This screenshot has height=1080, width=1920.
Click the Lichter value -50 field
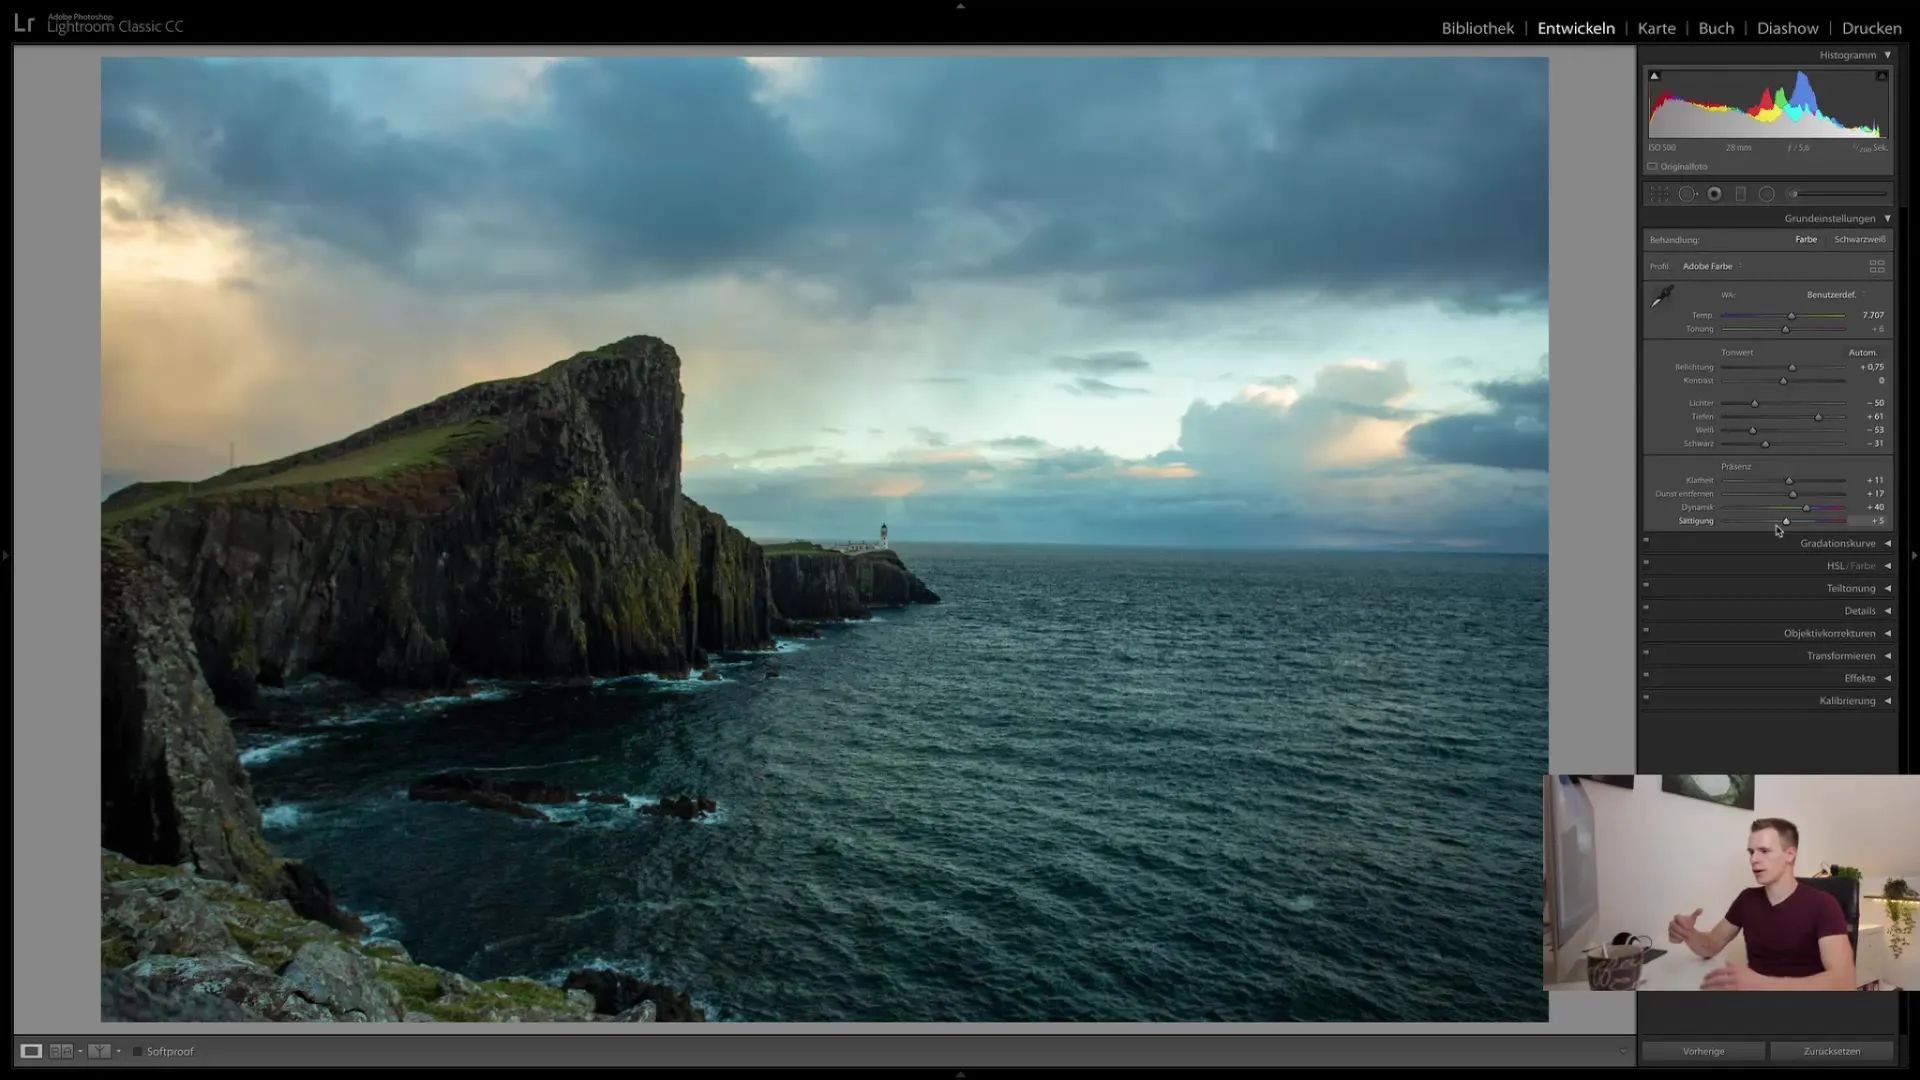(x=1874, y=403)
